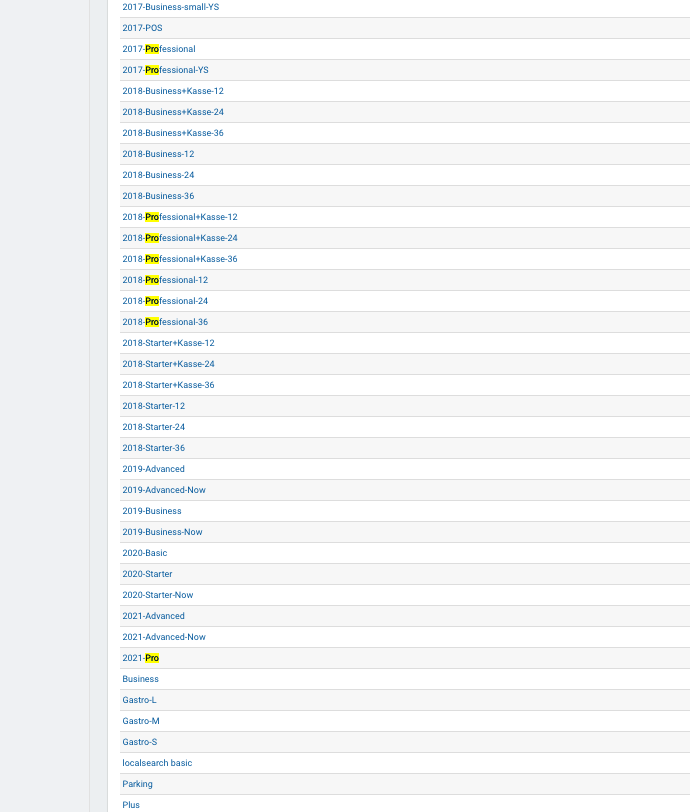The image size is (690, 812).
Task: Click the 2017-Professional link
Action: point(159,49)
